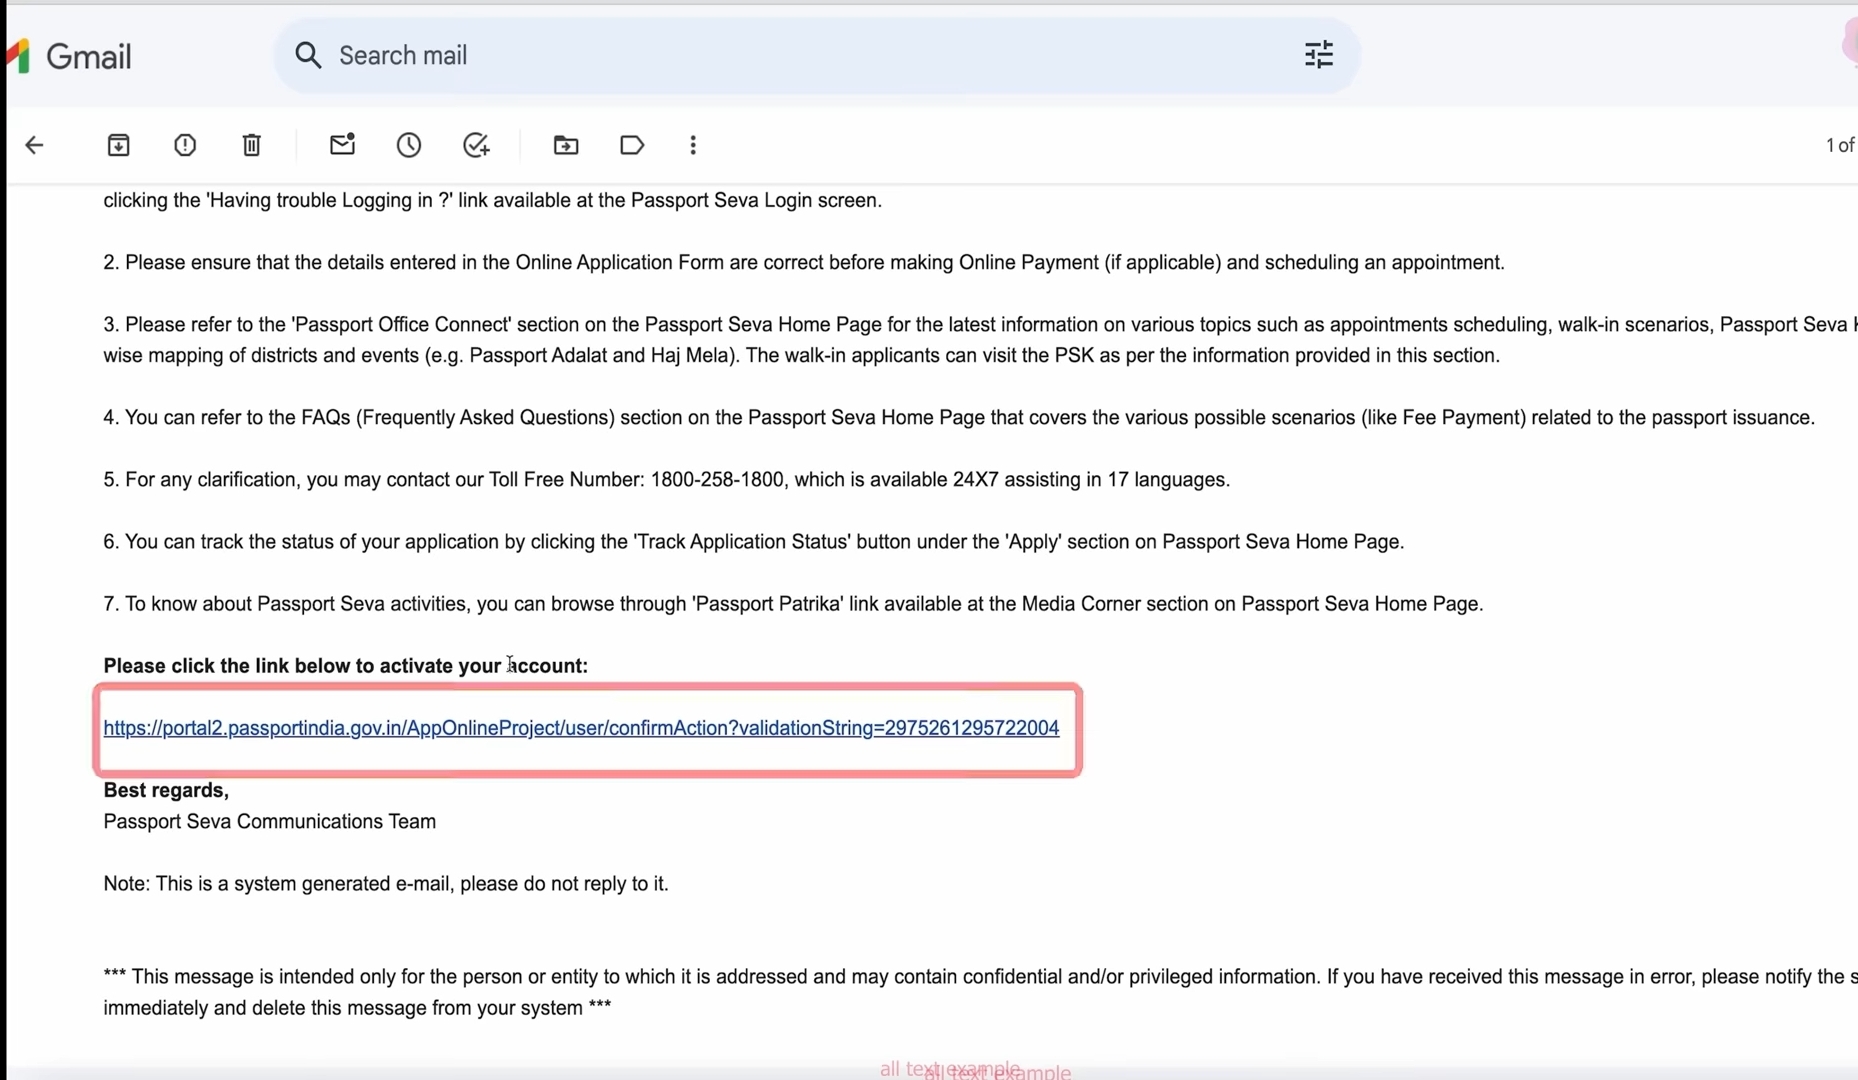This screenshot has height=1080, width=1858.
Task: Open the More options three-dot menu
Action: pos(693,146)
